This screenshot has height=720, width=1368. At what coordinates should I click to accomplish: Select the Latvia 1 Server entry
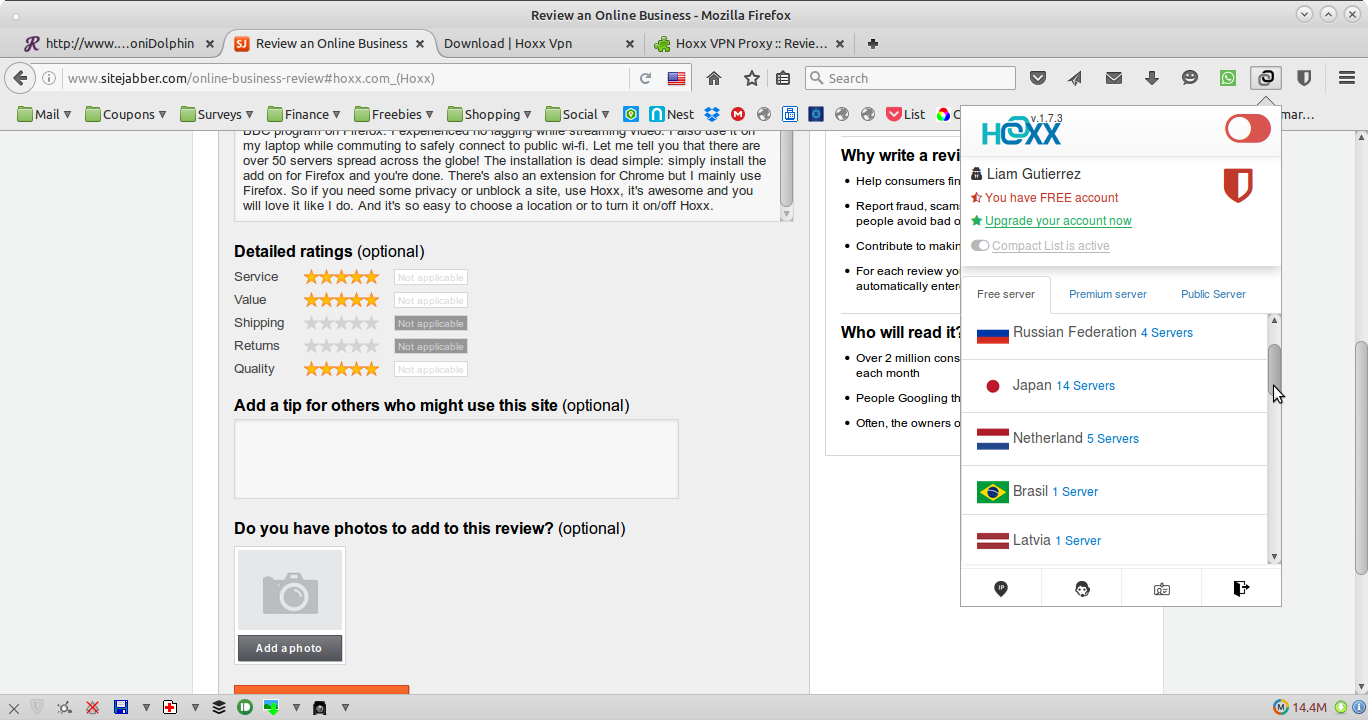pyautogui.click(x=1114, y=541)
